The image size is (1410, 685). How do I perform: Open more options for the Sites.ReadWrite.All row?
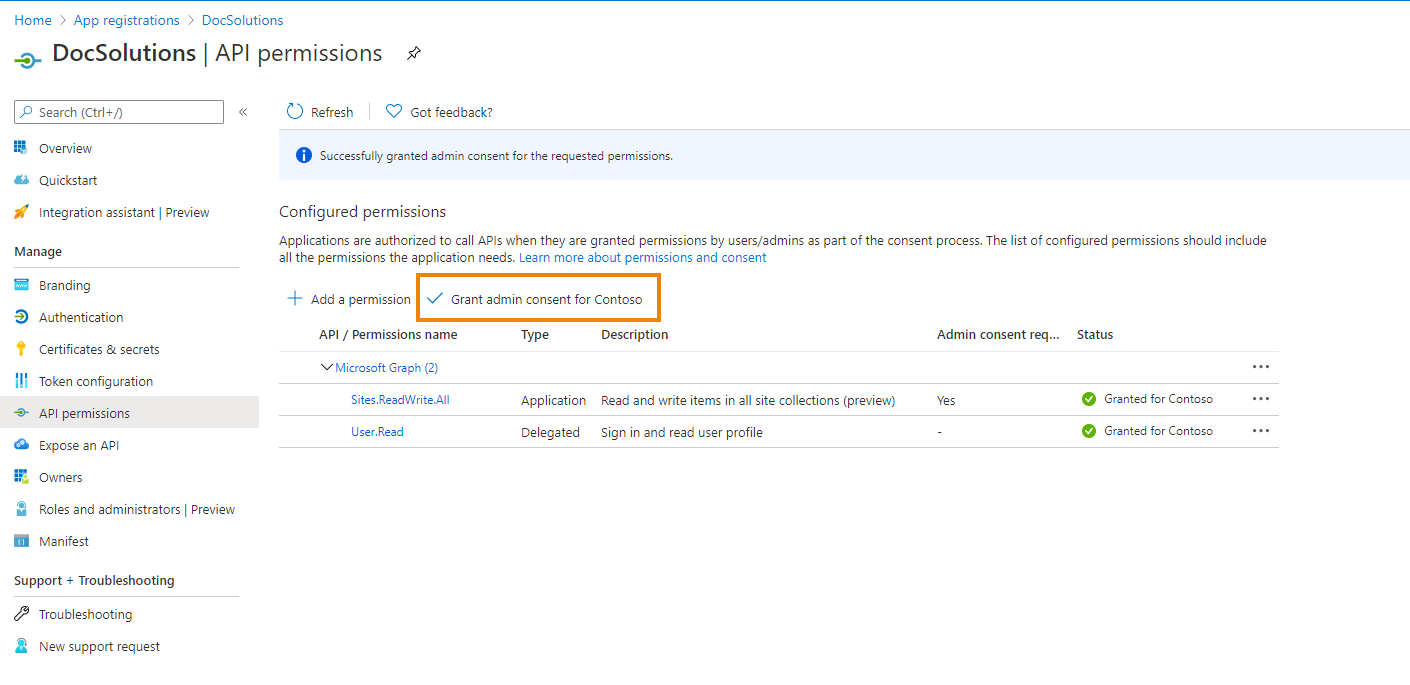tap(1261, 399)
